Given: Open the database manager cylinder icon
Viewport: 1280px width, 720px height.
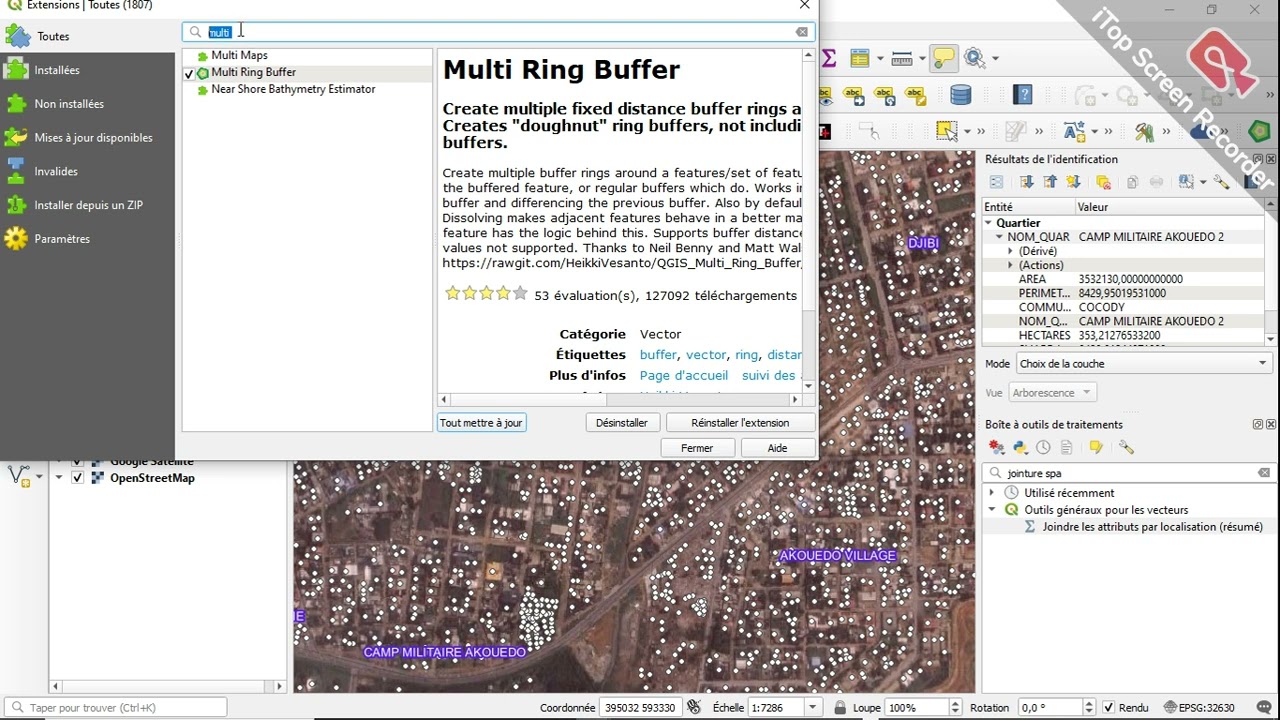Looking at the screenshot, I should click(960, 95).
